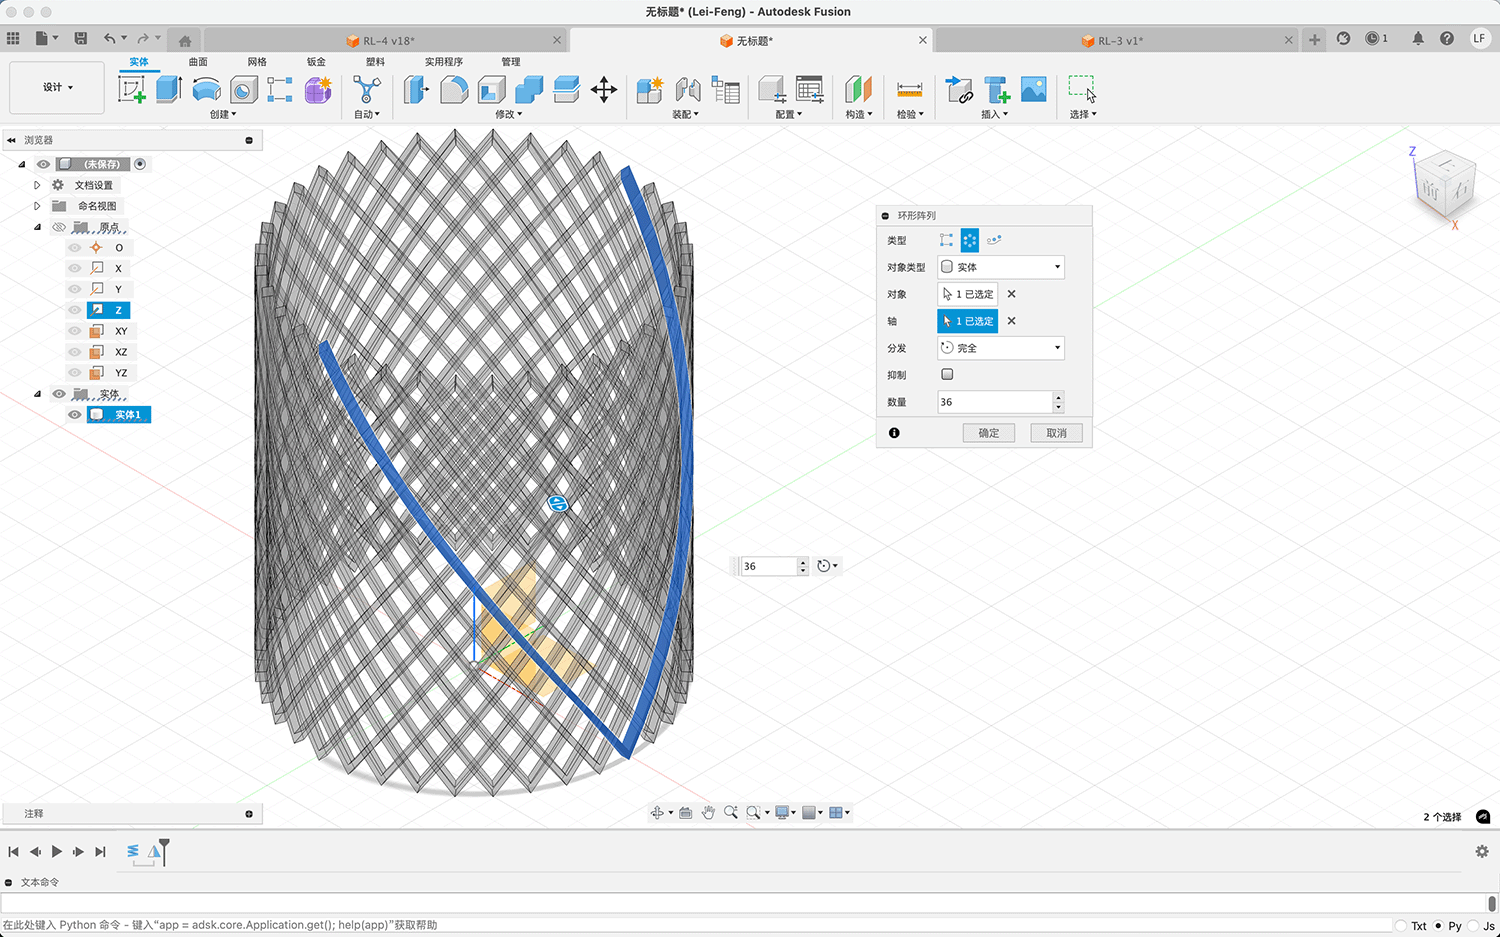The image size is (1500, 937).
Task: Open the 创建 menu dropdown
Action: 223,114
